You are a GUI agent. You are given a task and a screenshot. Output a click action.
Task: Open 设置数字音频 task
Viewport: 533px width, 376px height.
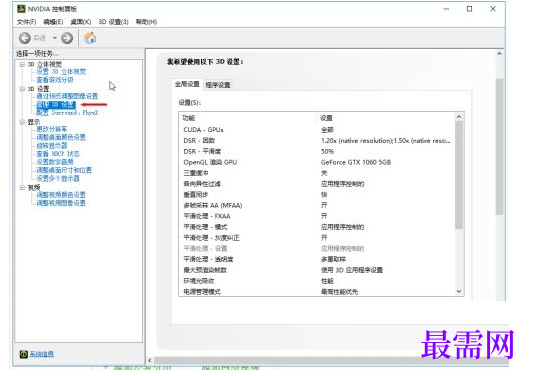[55, 162]
